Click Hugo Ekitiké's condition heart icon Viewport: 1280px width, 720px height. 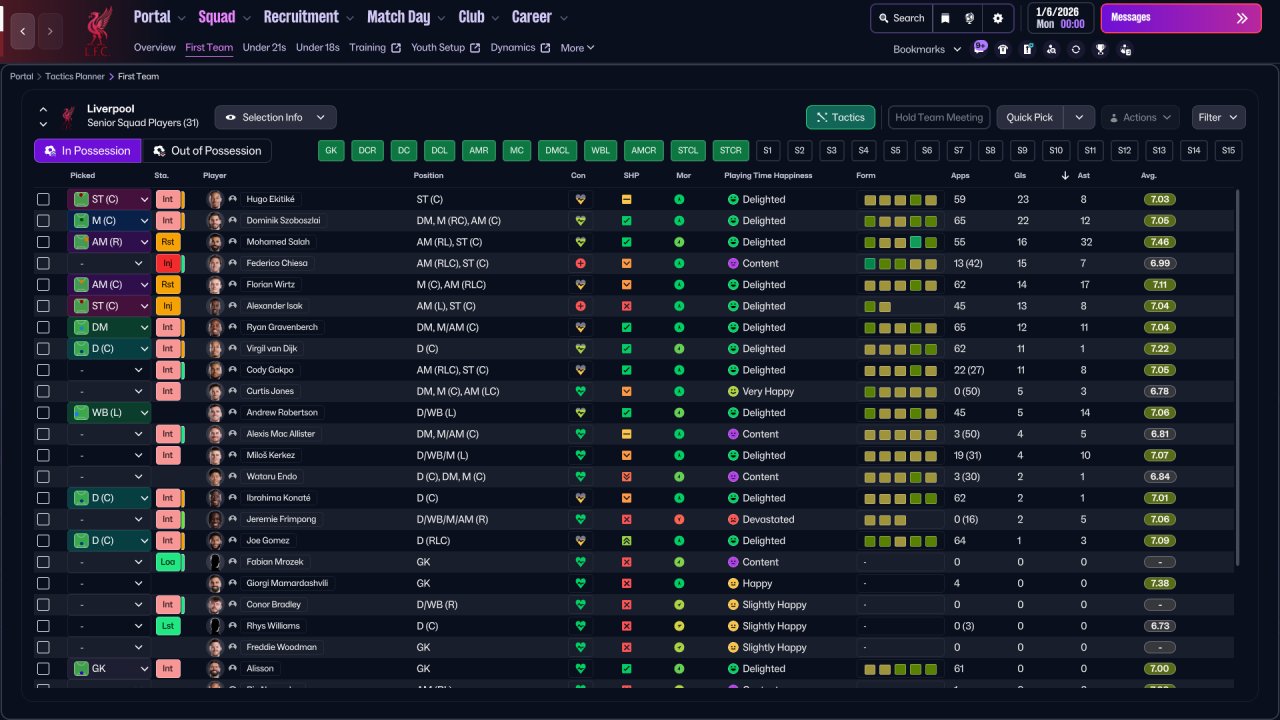click(x=580, y=199)
